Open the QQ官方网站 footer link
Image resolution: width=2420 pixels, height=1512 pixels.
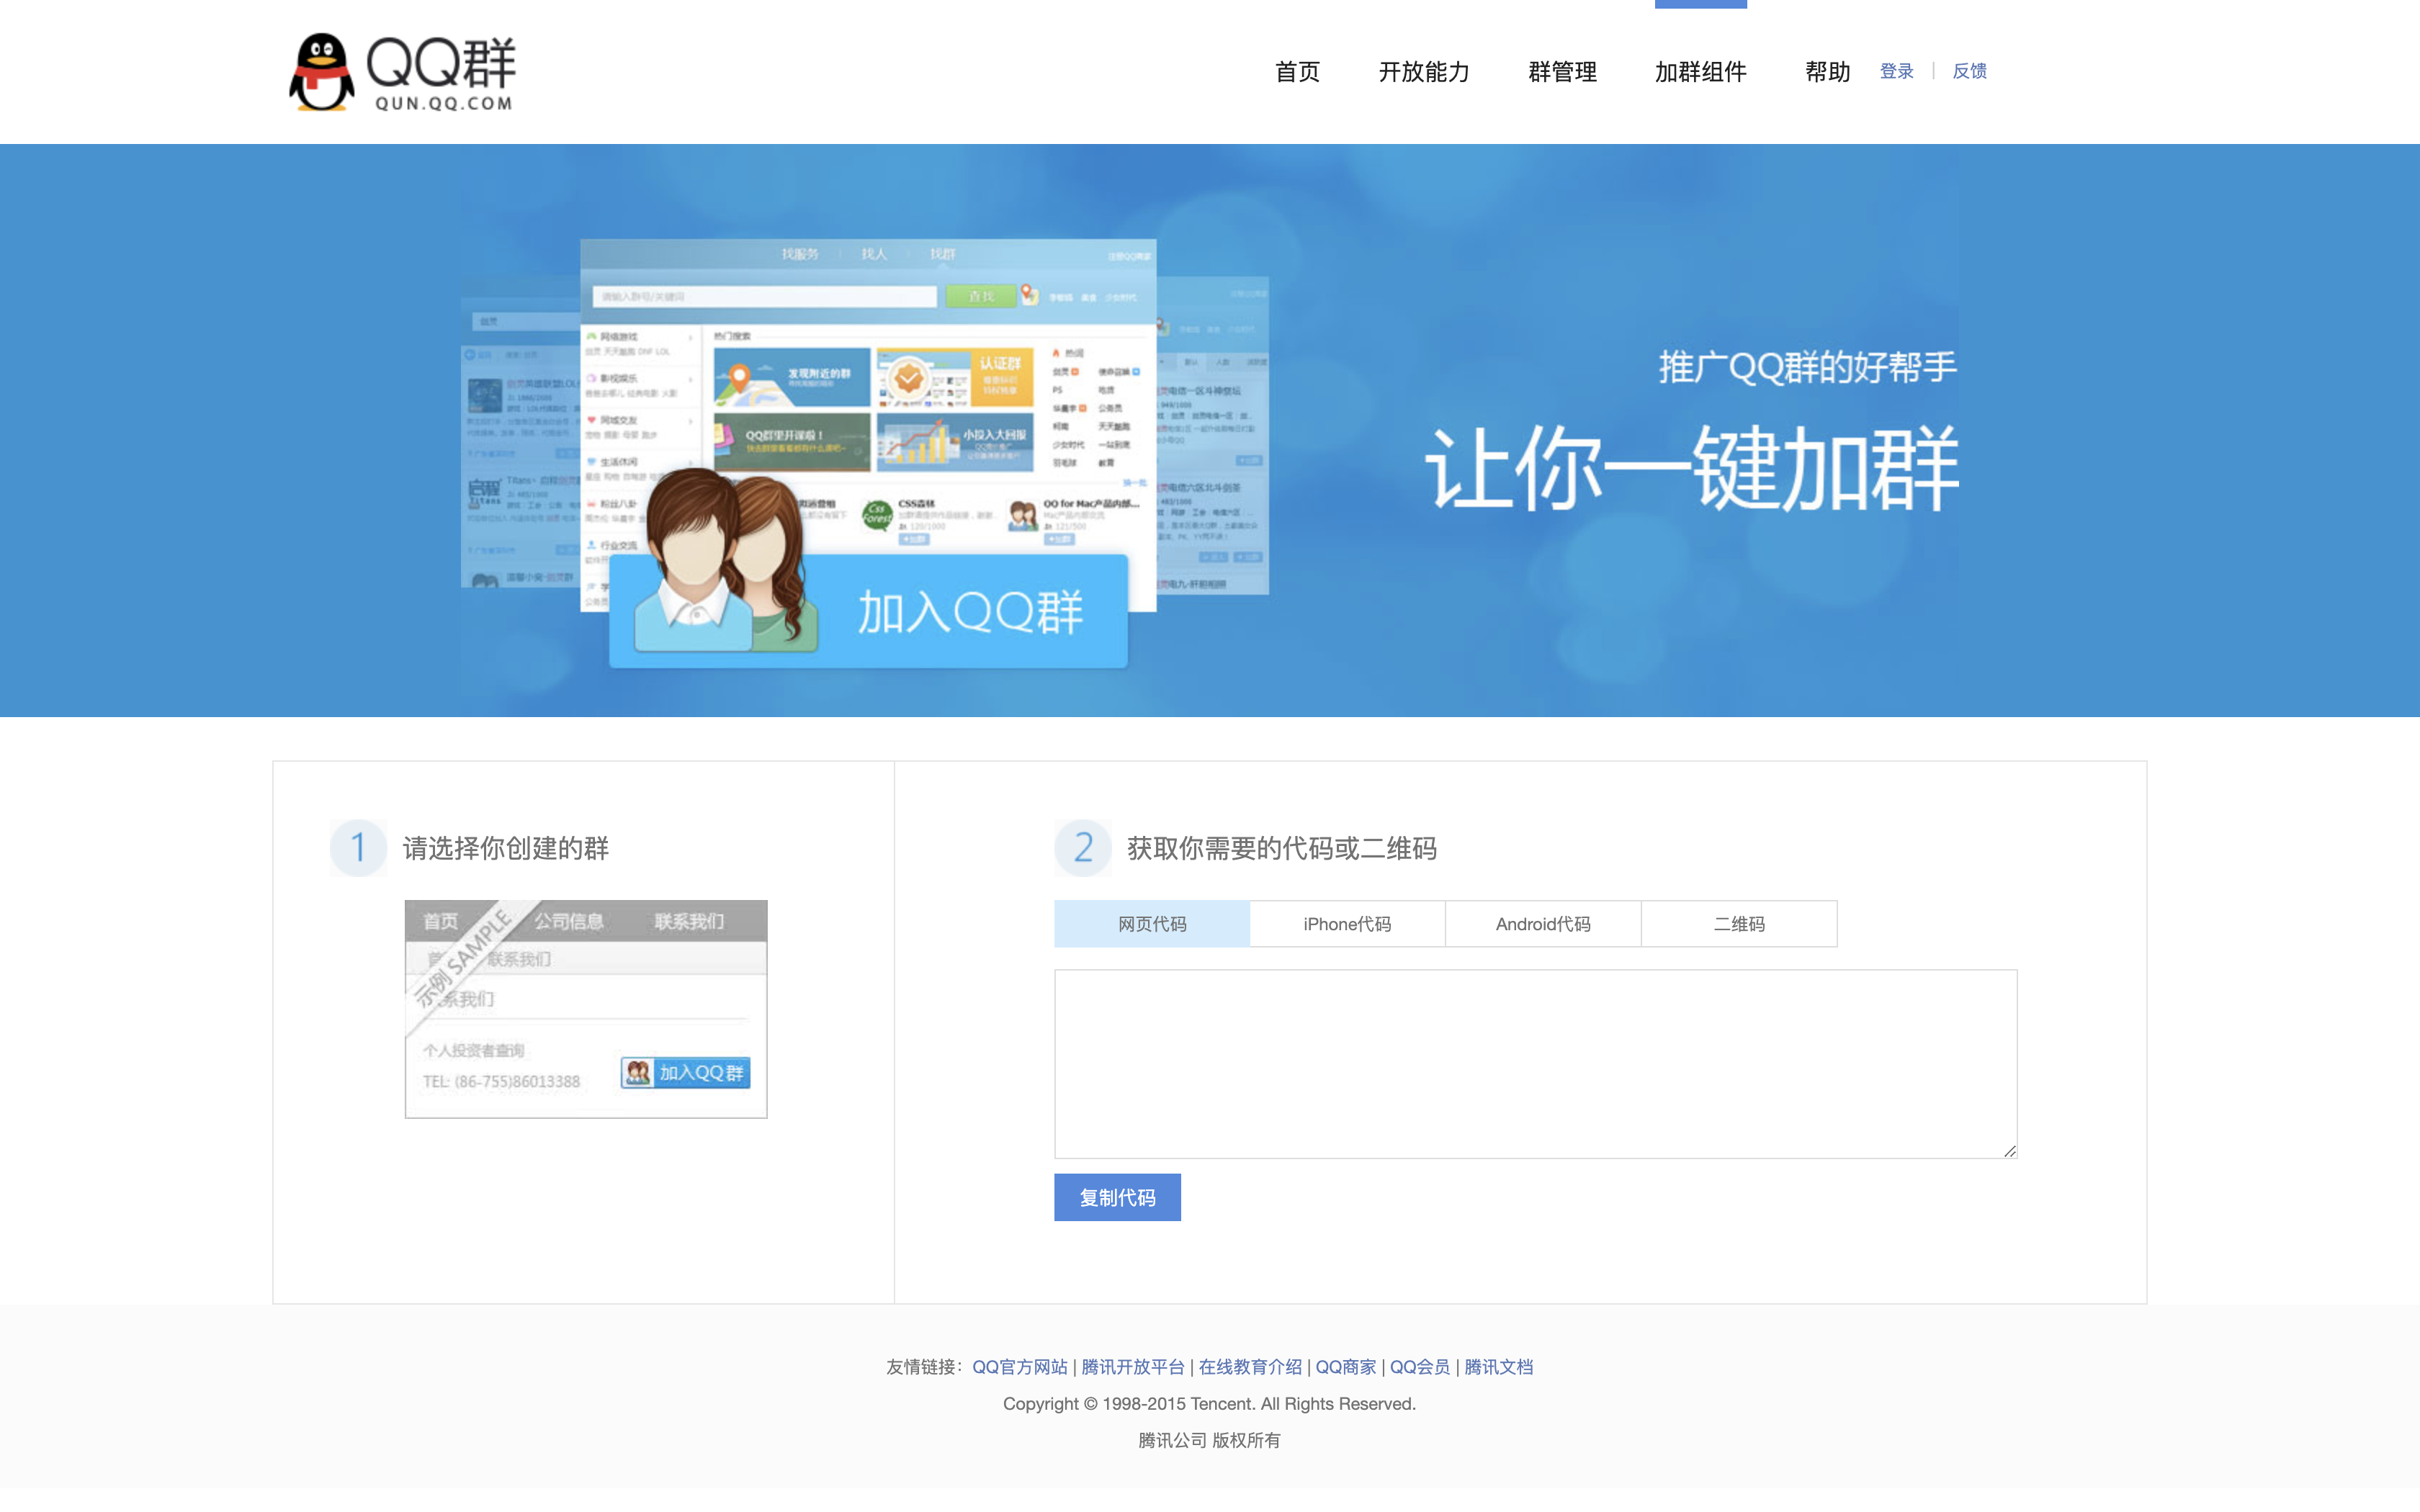1019,1367
